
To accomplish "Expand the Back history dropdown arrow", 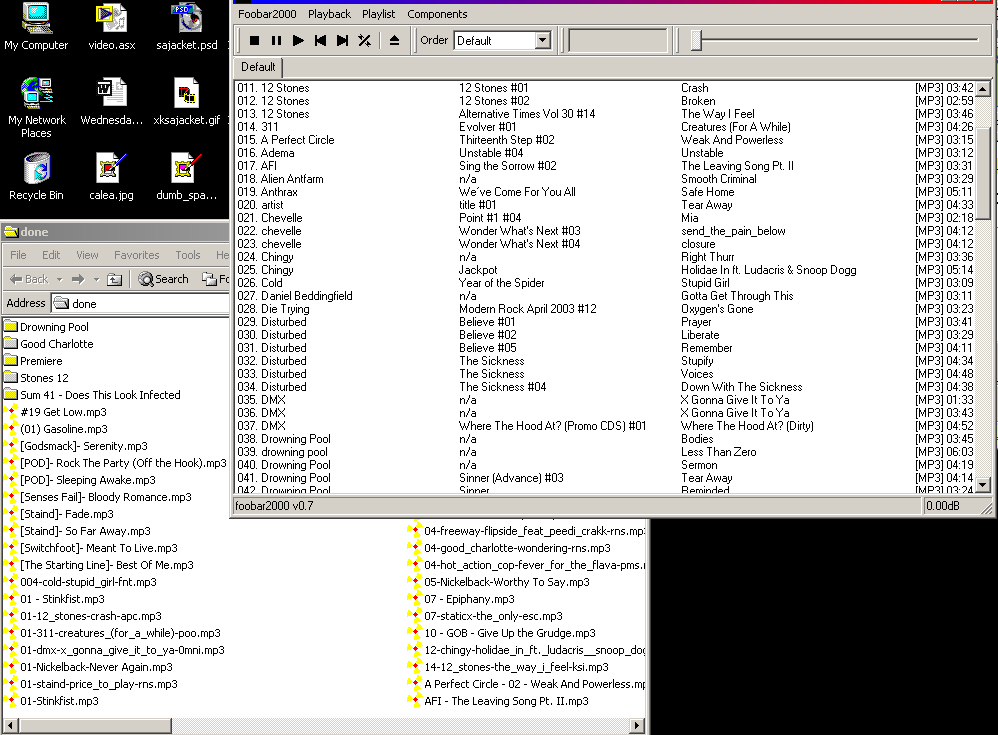I will [x=59, y=279].
